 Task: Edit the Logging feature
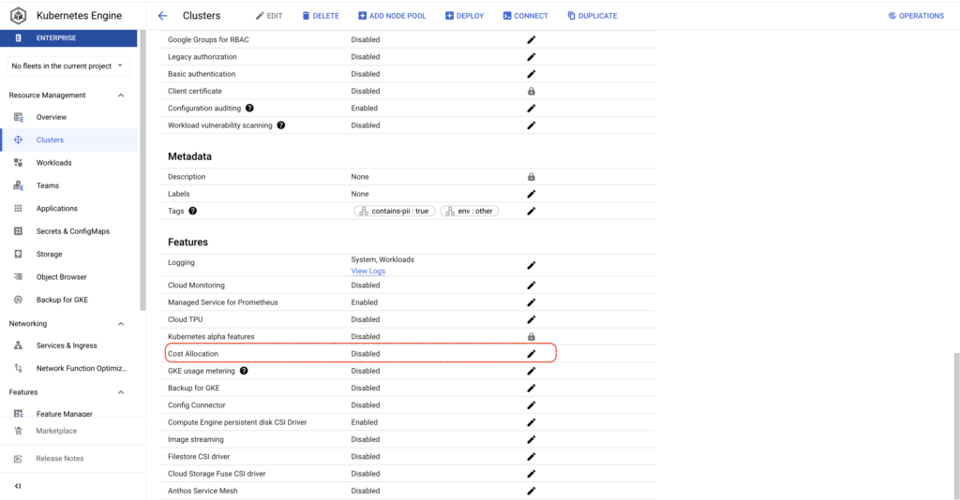tap(531, 266)
